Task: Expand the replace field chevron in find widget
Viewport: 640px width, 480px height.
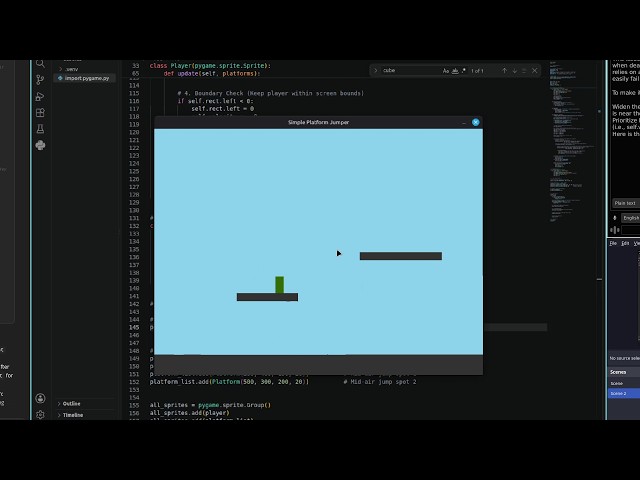Action: pos(376,71)
